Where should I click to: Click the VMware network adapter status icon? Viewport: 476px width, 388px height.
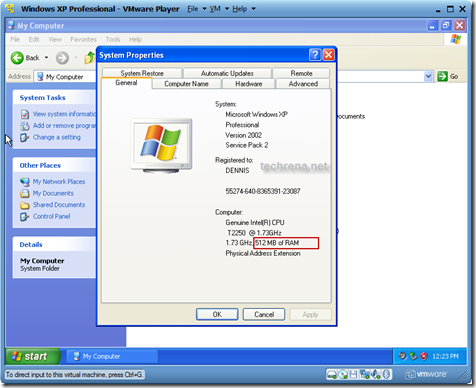coord(365,374)
